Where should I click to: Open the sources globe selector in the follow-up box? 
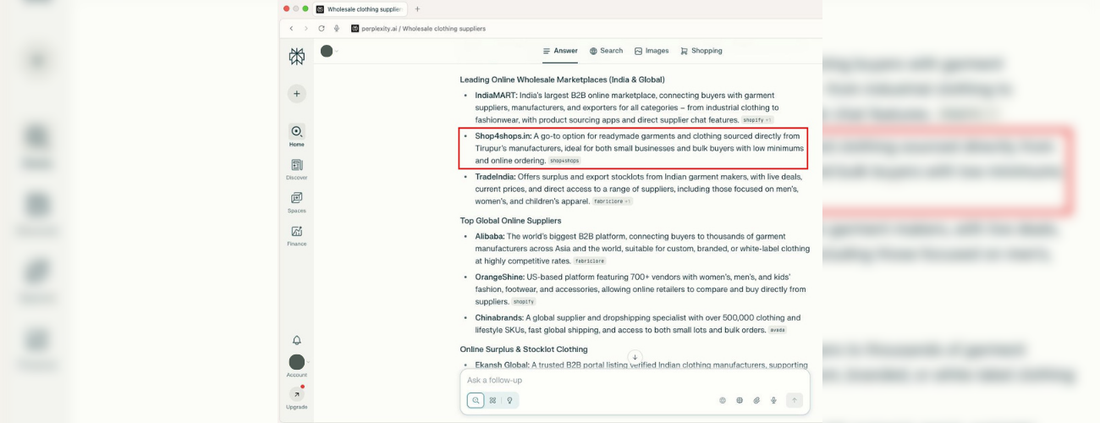pos(740,400)
